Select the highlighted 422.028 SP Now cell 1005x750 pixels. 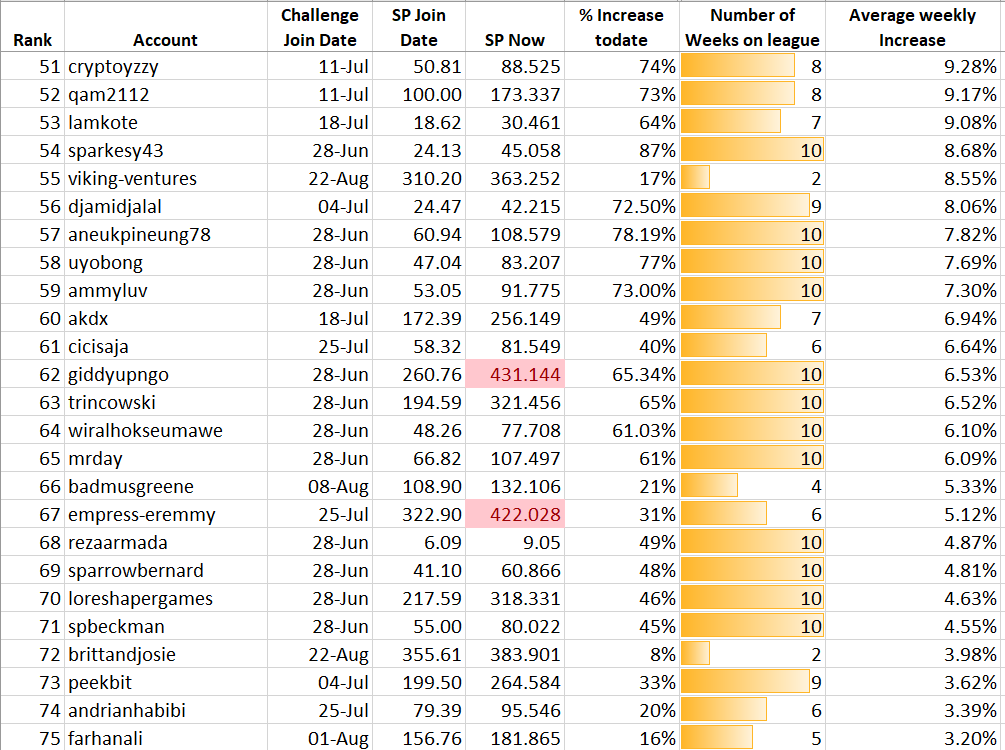[x=515, y=514]
